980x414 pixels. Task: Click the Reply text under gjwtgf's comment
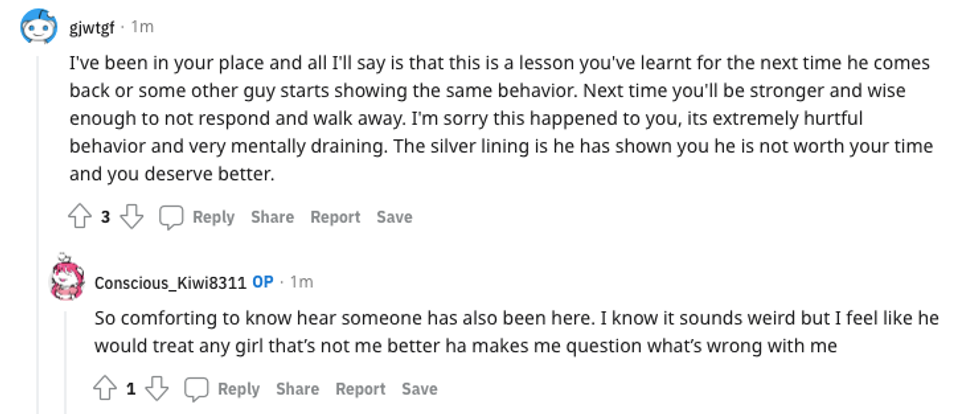[x=213, y=217]
